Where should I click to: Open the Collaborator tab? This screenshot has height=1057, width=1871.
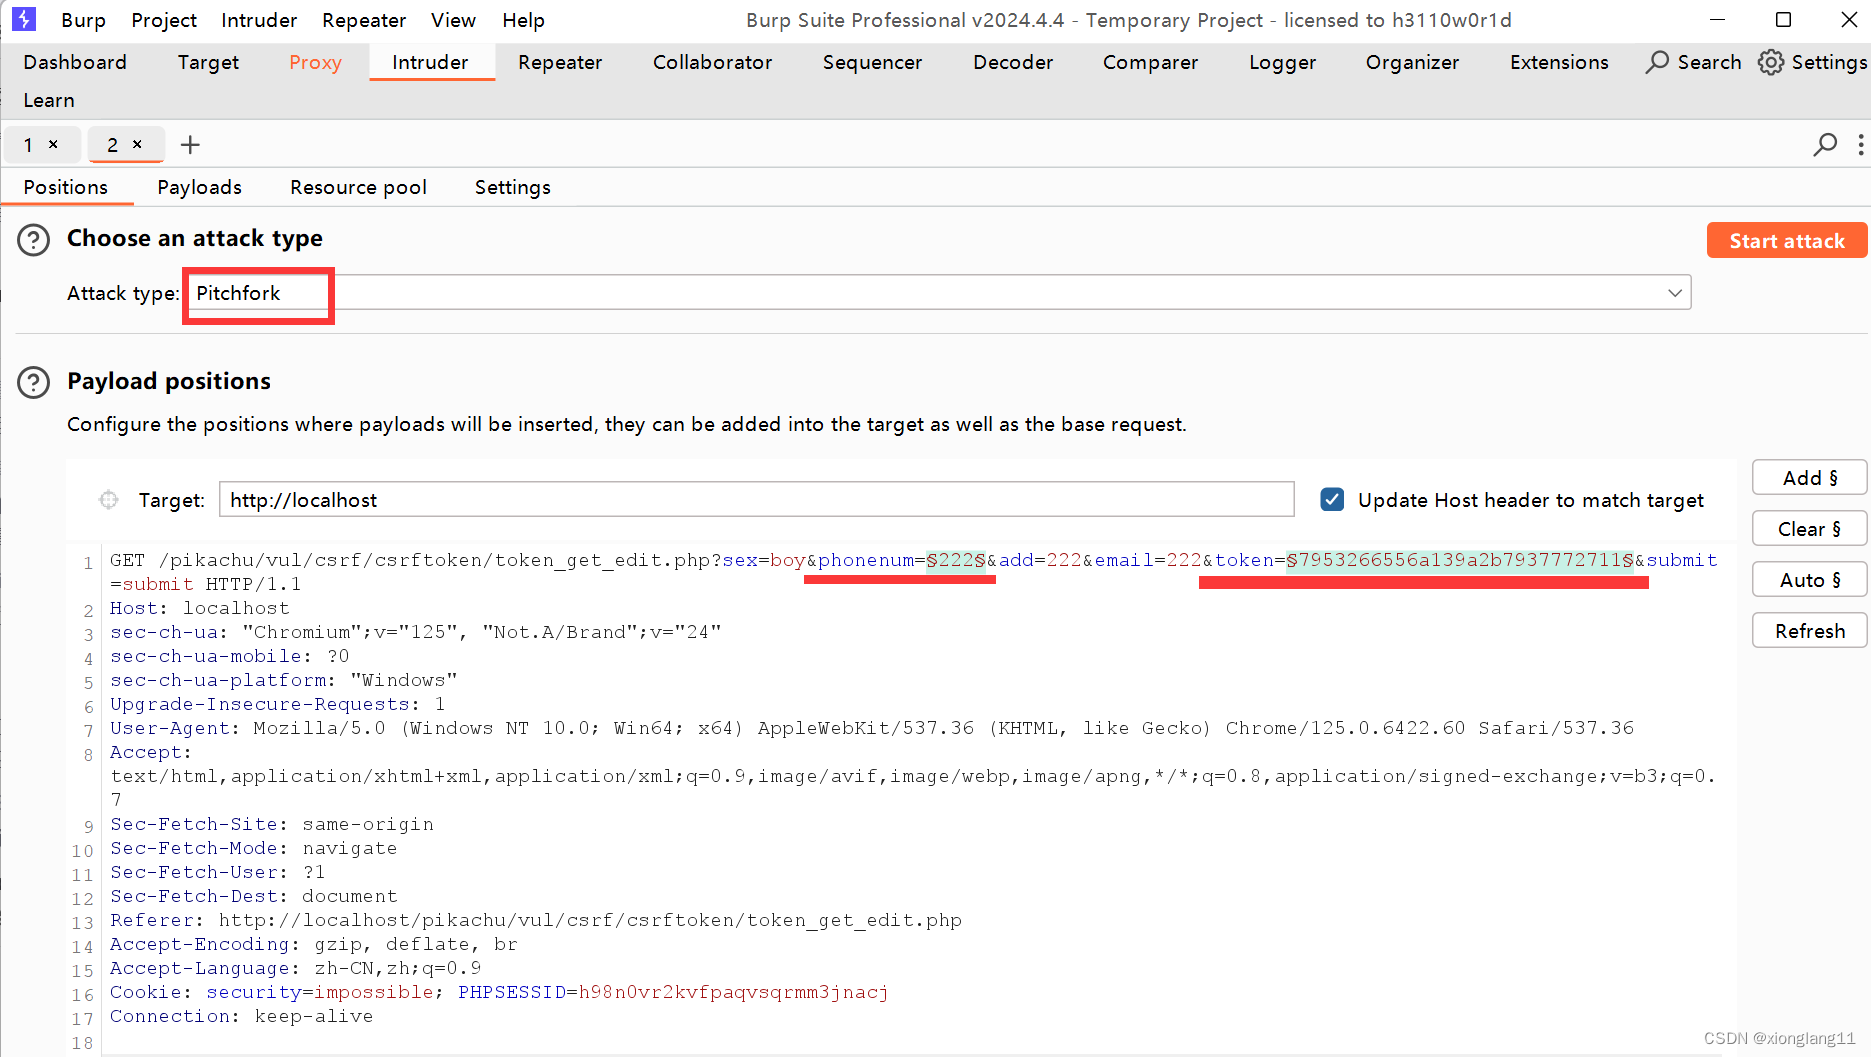tap(712, 62)
